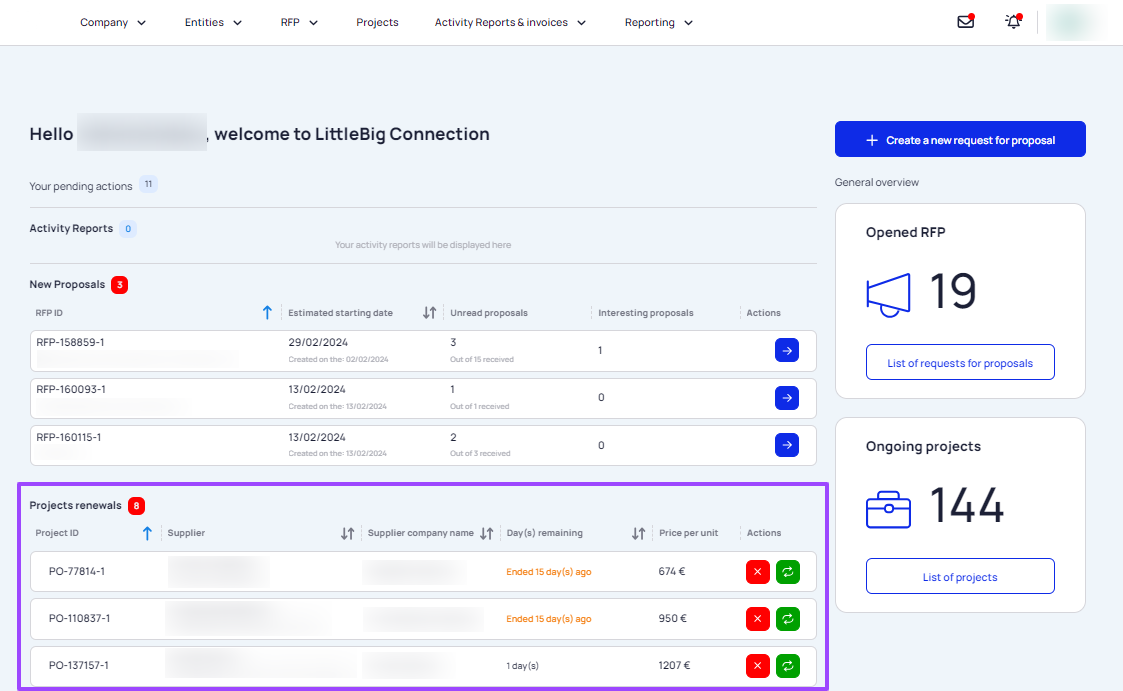Click the Ongoing projects briefcase icon
The width and height of the screenshot is (1123, 691).
[888, 509]
